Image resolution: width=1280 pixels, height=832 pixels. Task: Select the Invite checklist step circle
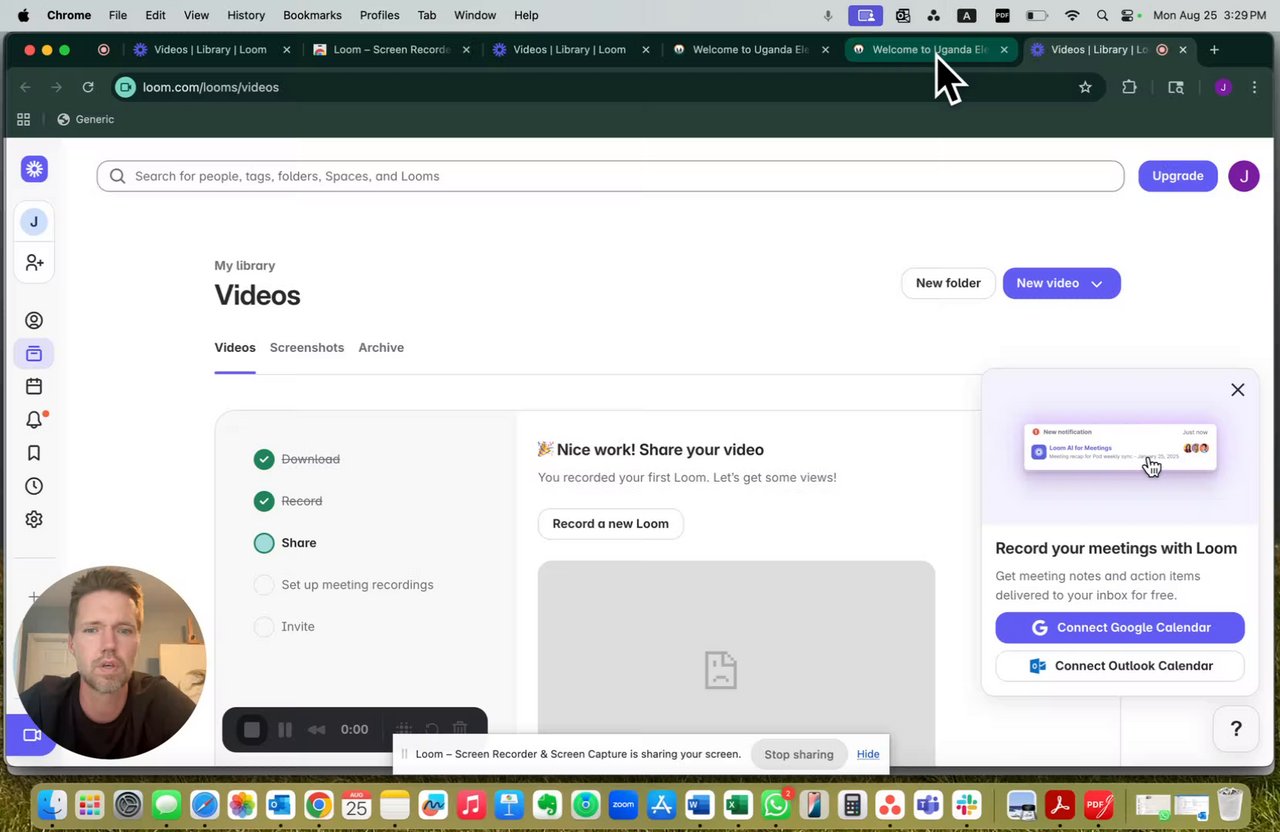tap(264, 627)
